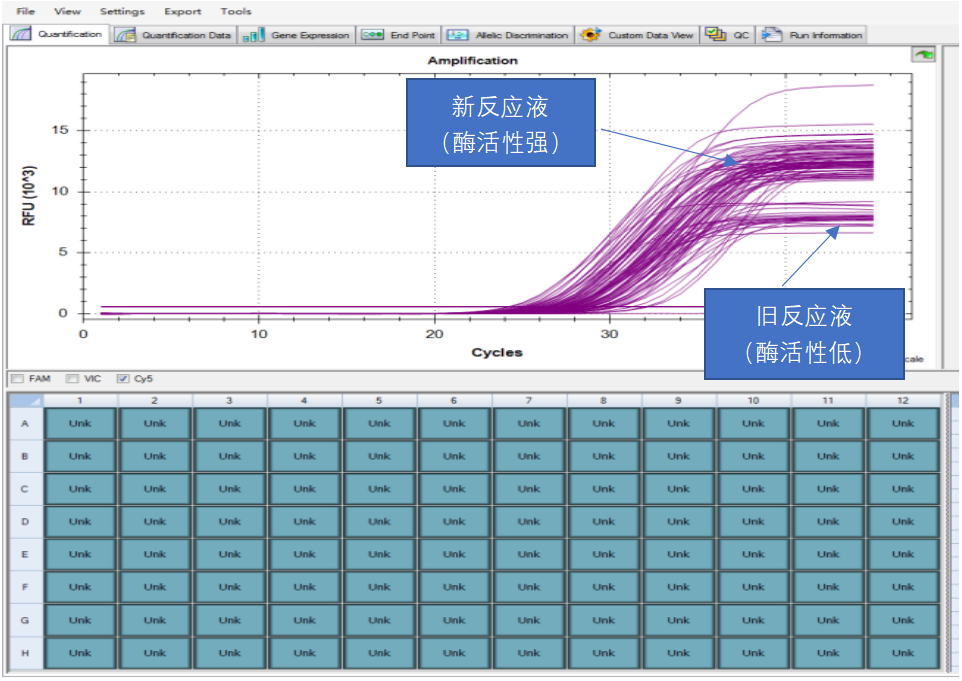Select well E5 in the plate

pos(379,554)
